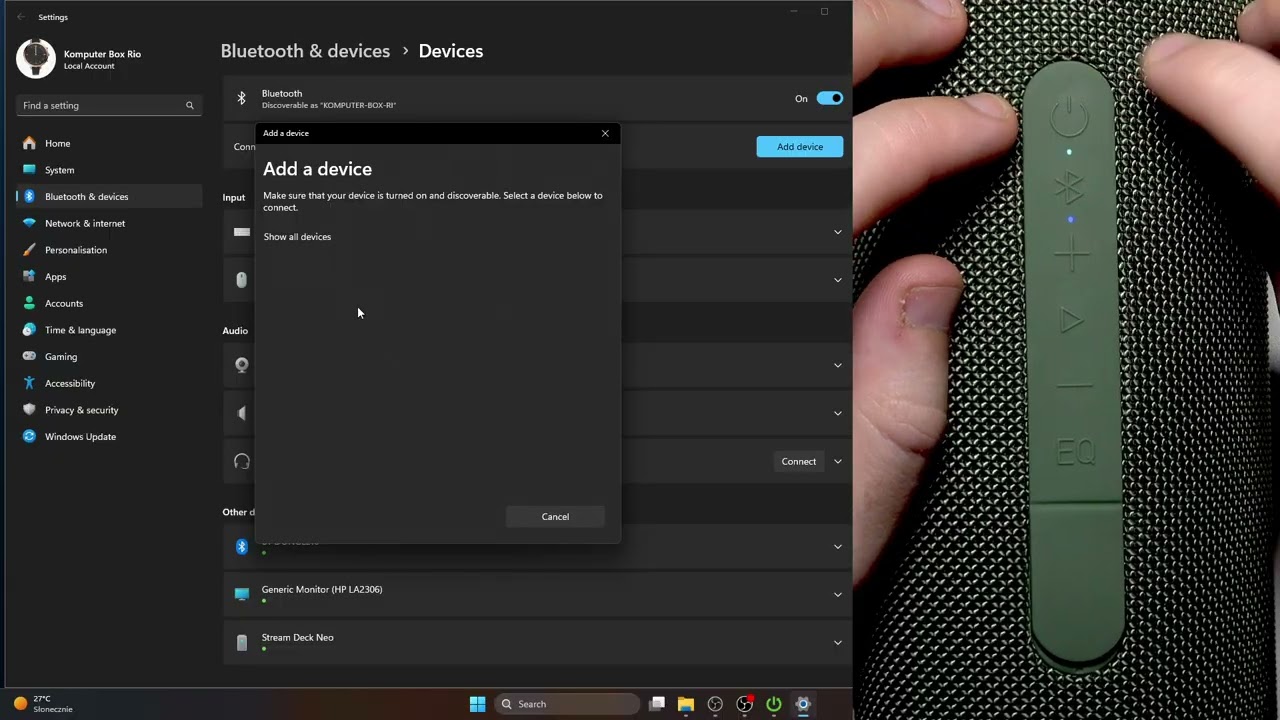Open the Windows Start menu

tap(477, 704)
